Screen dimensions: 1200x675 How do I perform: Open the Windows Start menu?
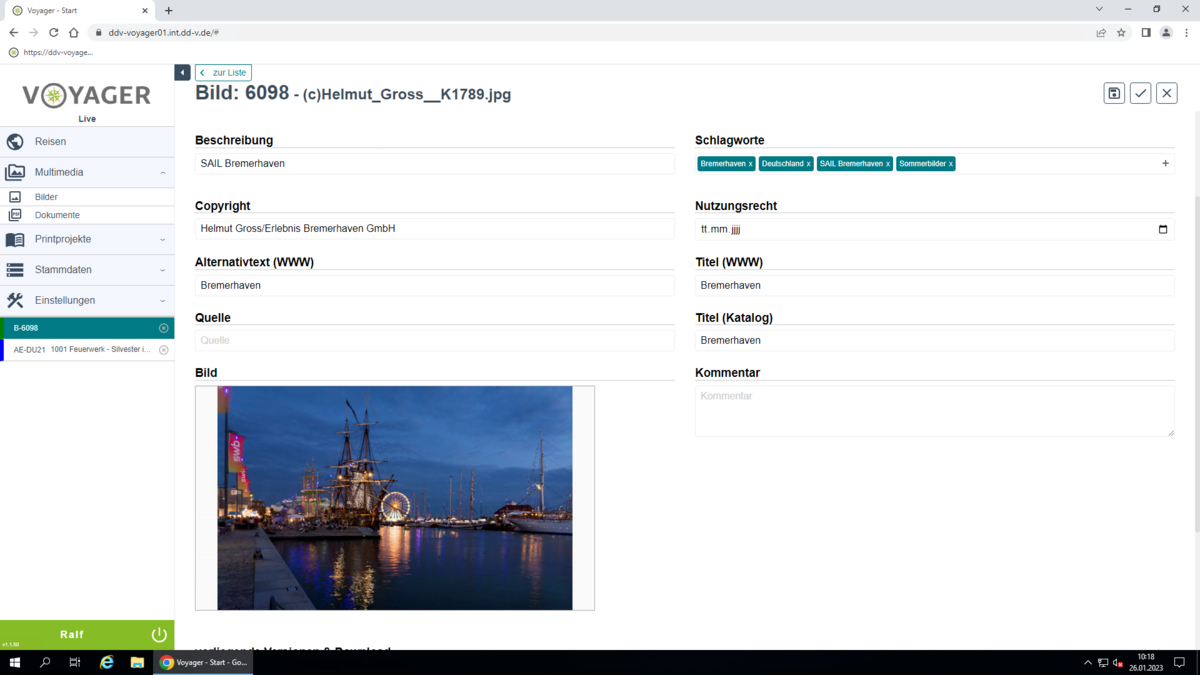pos(15,662)
